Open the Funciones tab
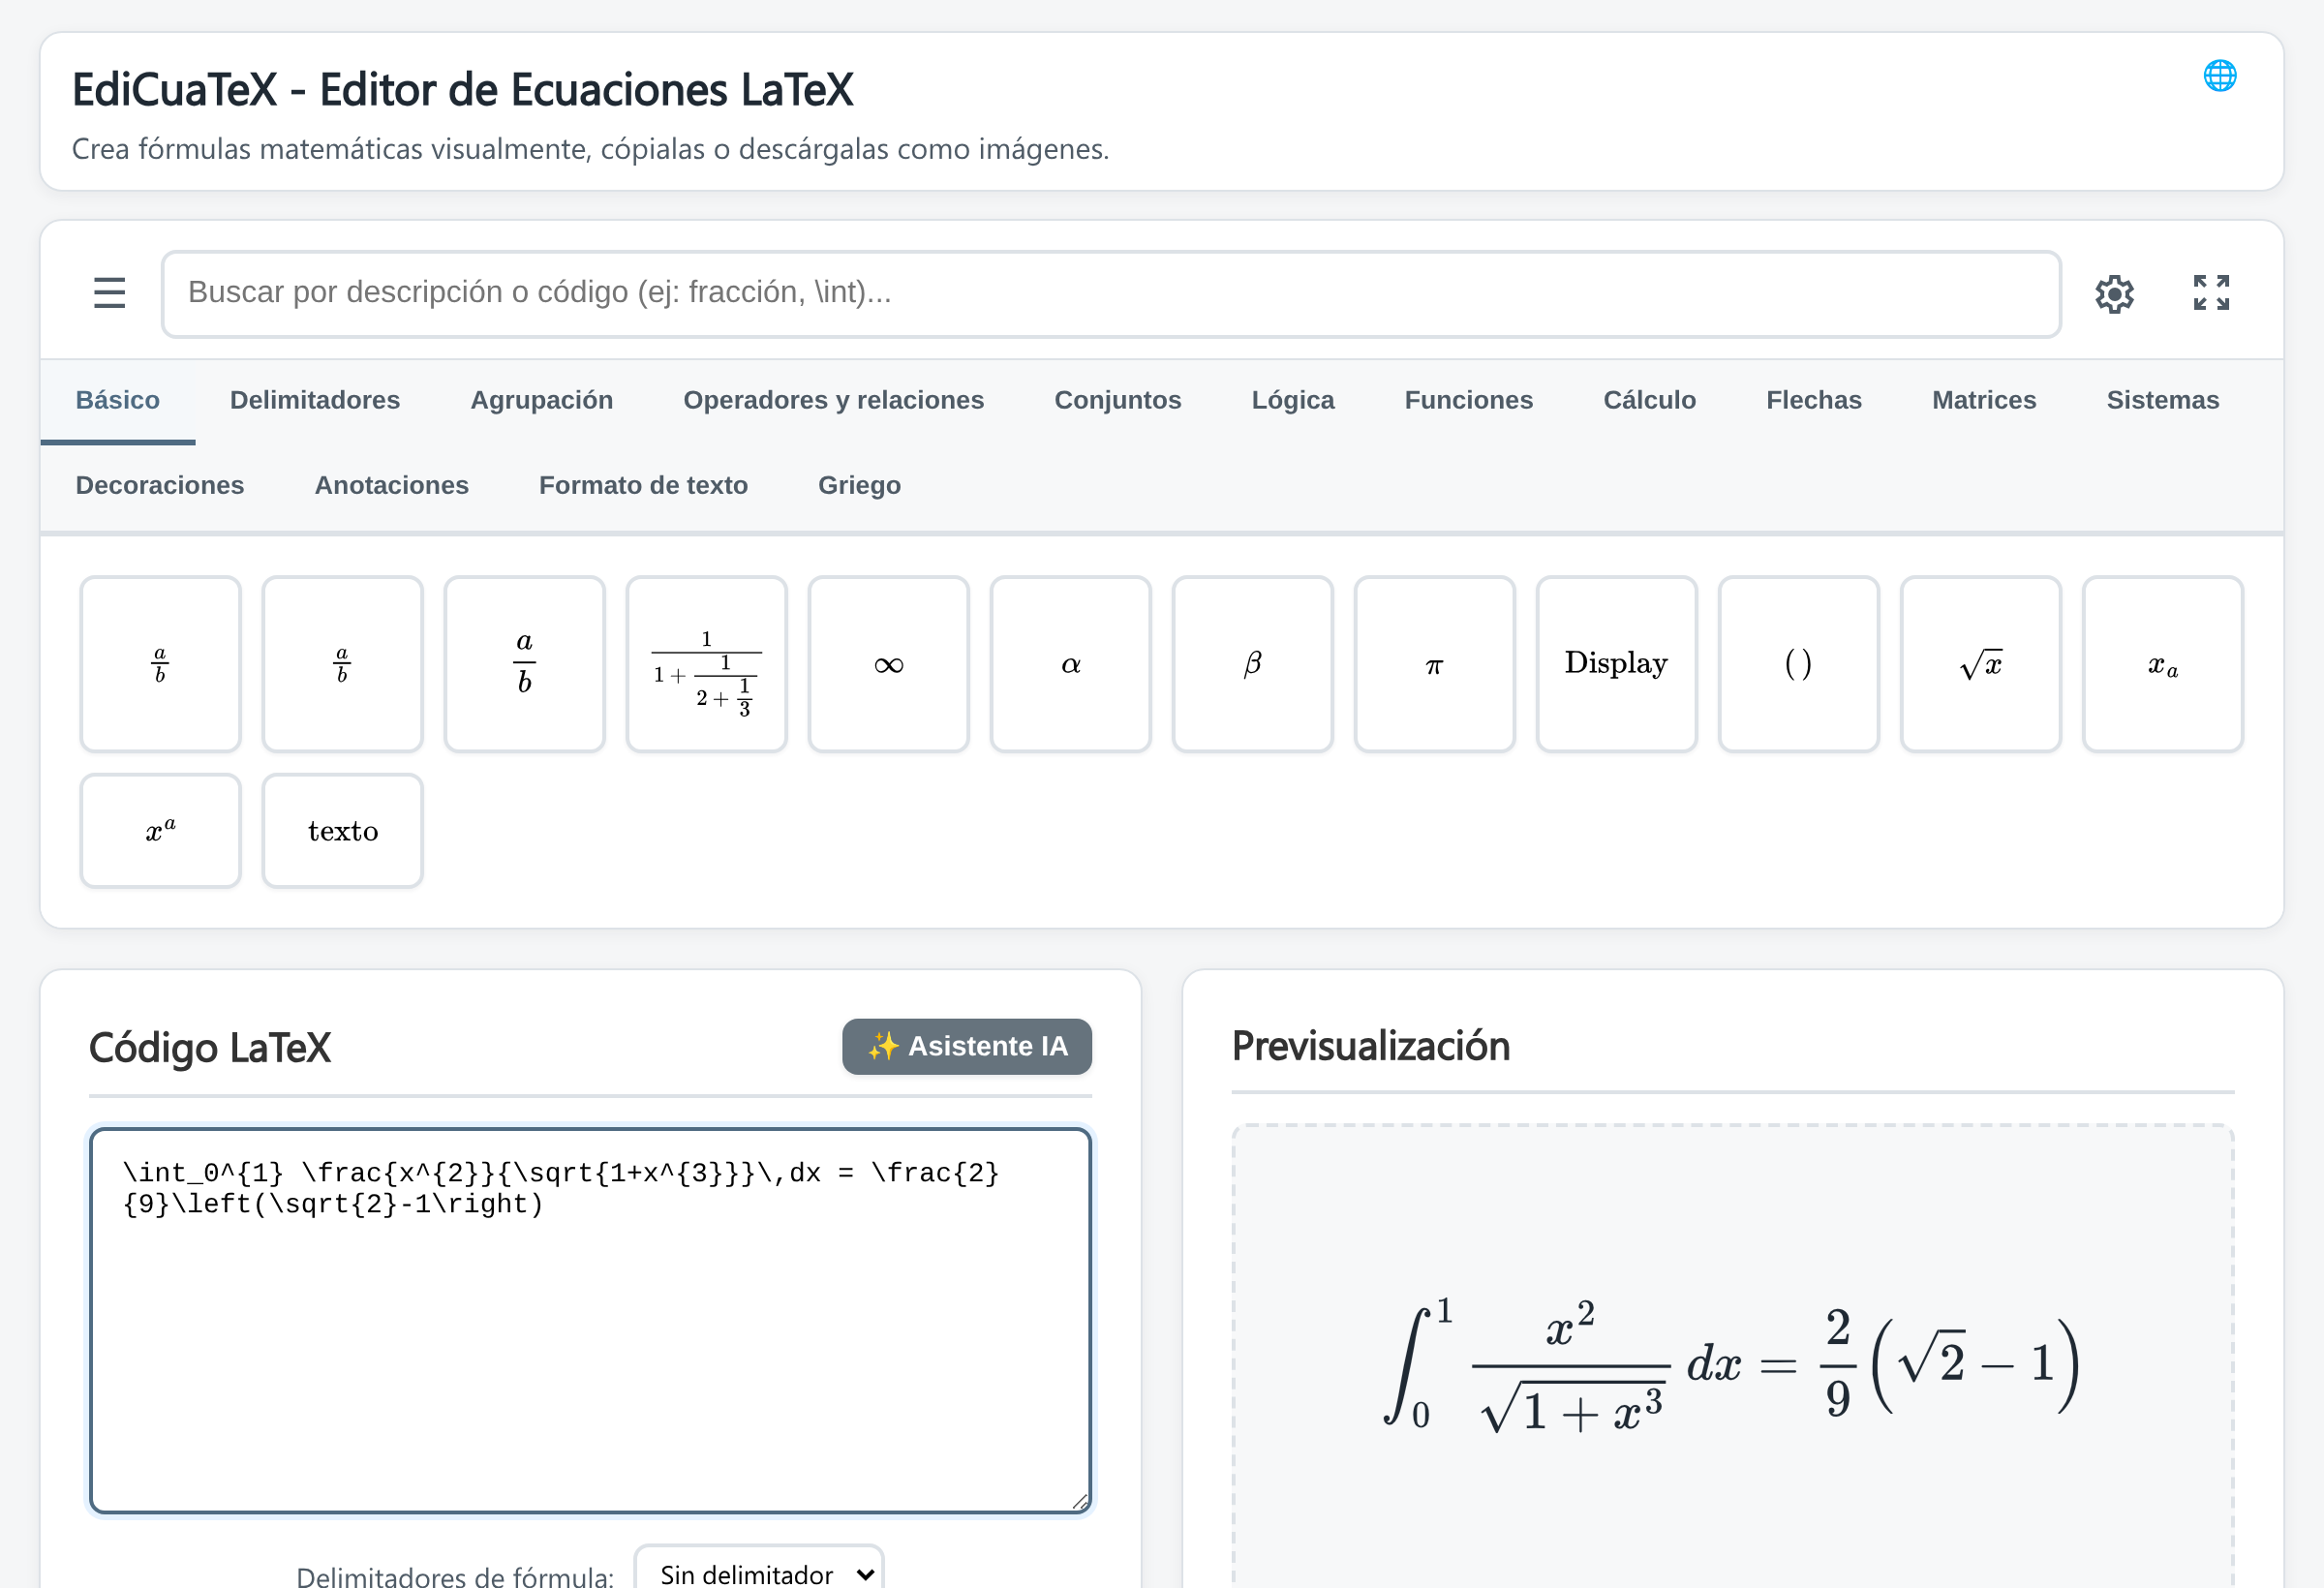 (1469, 400)
